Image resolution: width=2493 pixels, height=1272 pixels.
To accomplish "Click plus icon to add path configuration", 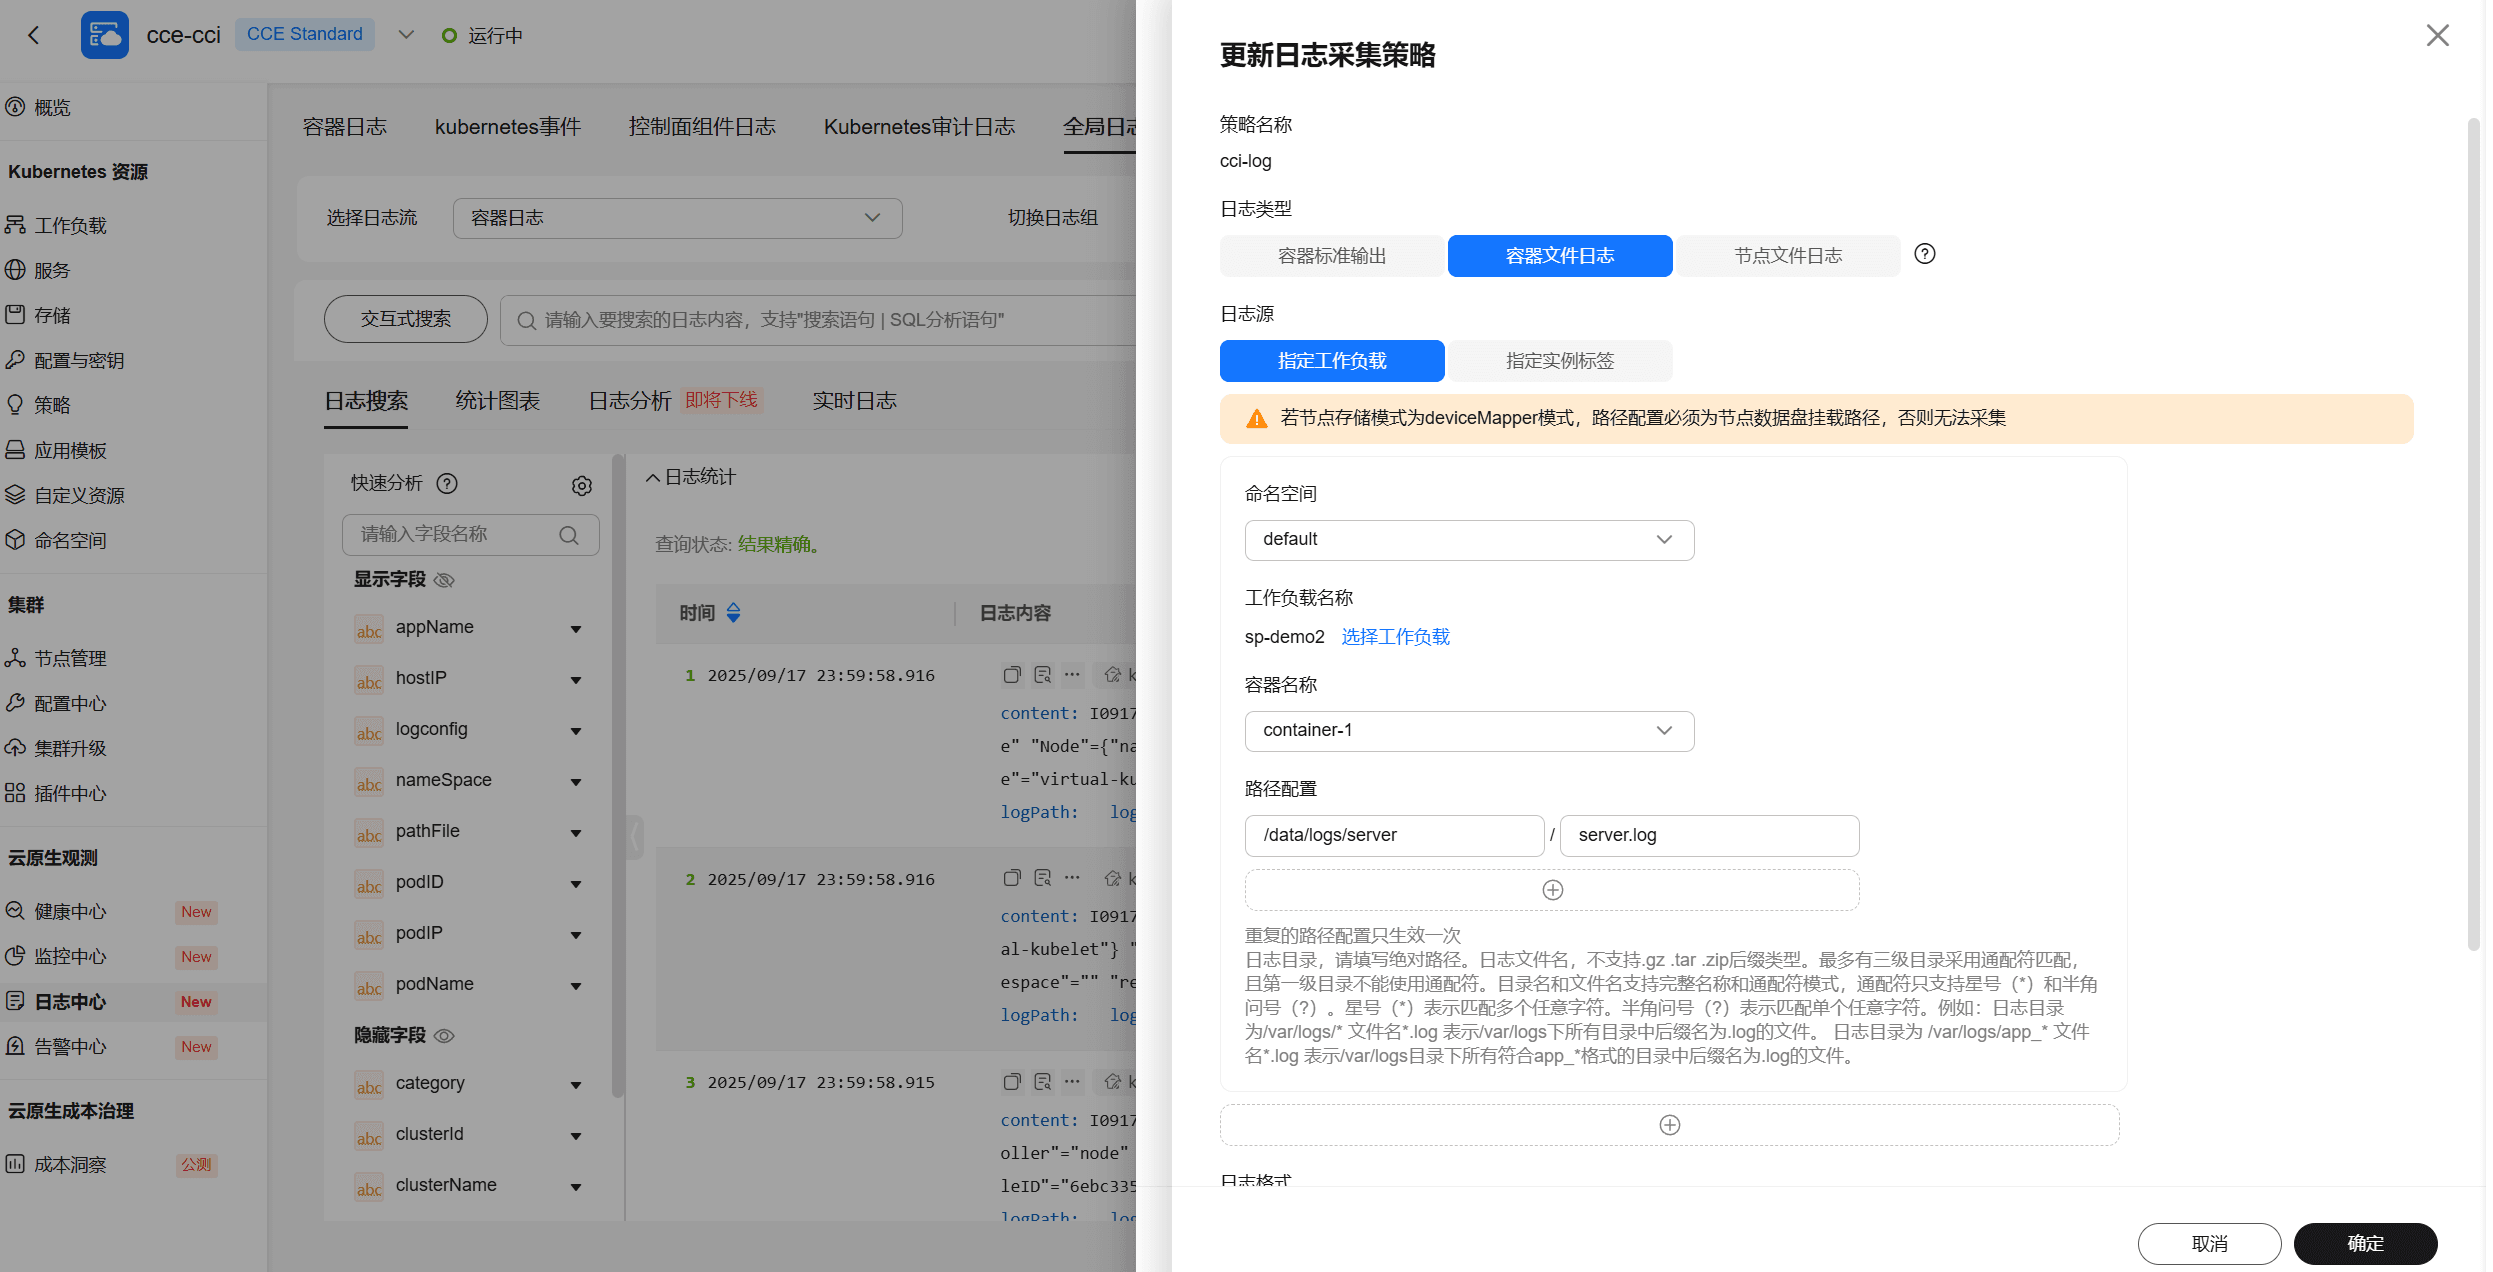I will [1552, 890].
